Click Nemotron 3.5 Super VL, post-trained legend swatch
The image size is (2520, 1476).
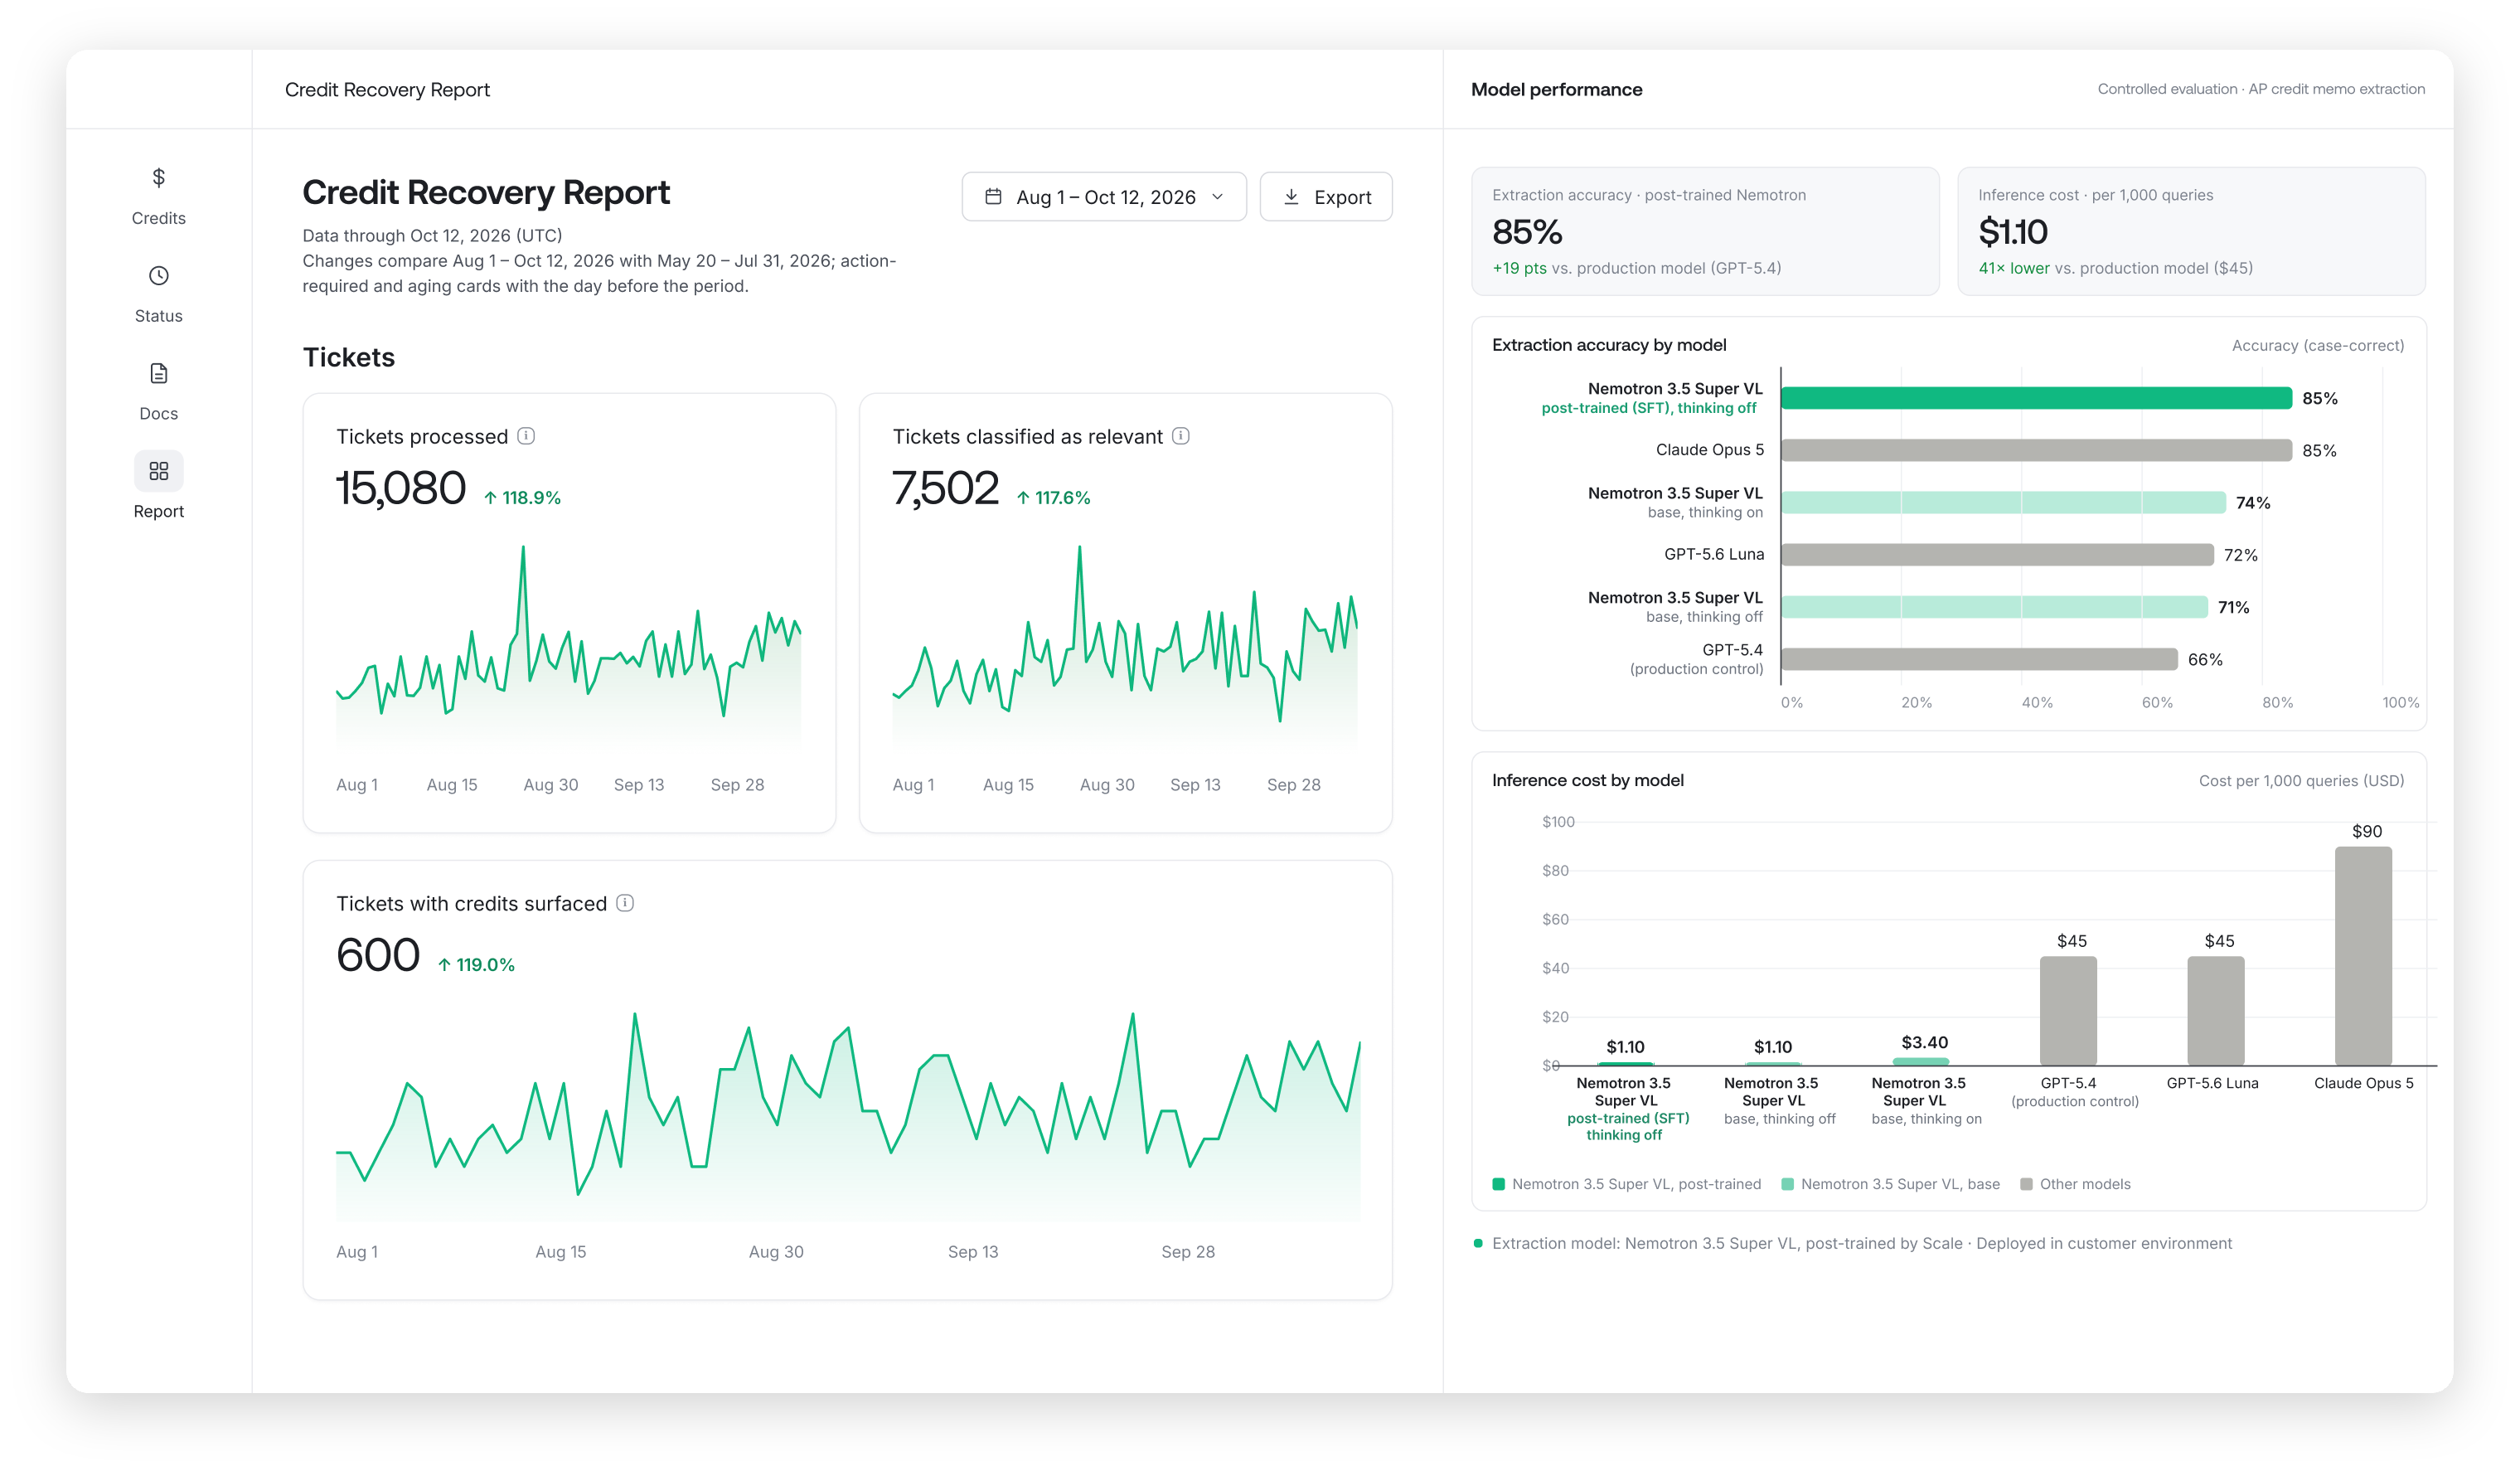[x=1498, y=1184]
